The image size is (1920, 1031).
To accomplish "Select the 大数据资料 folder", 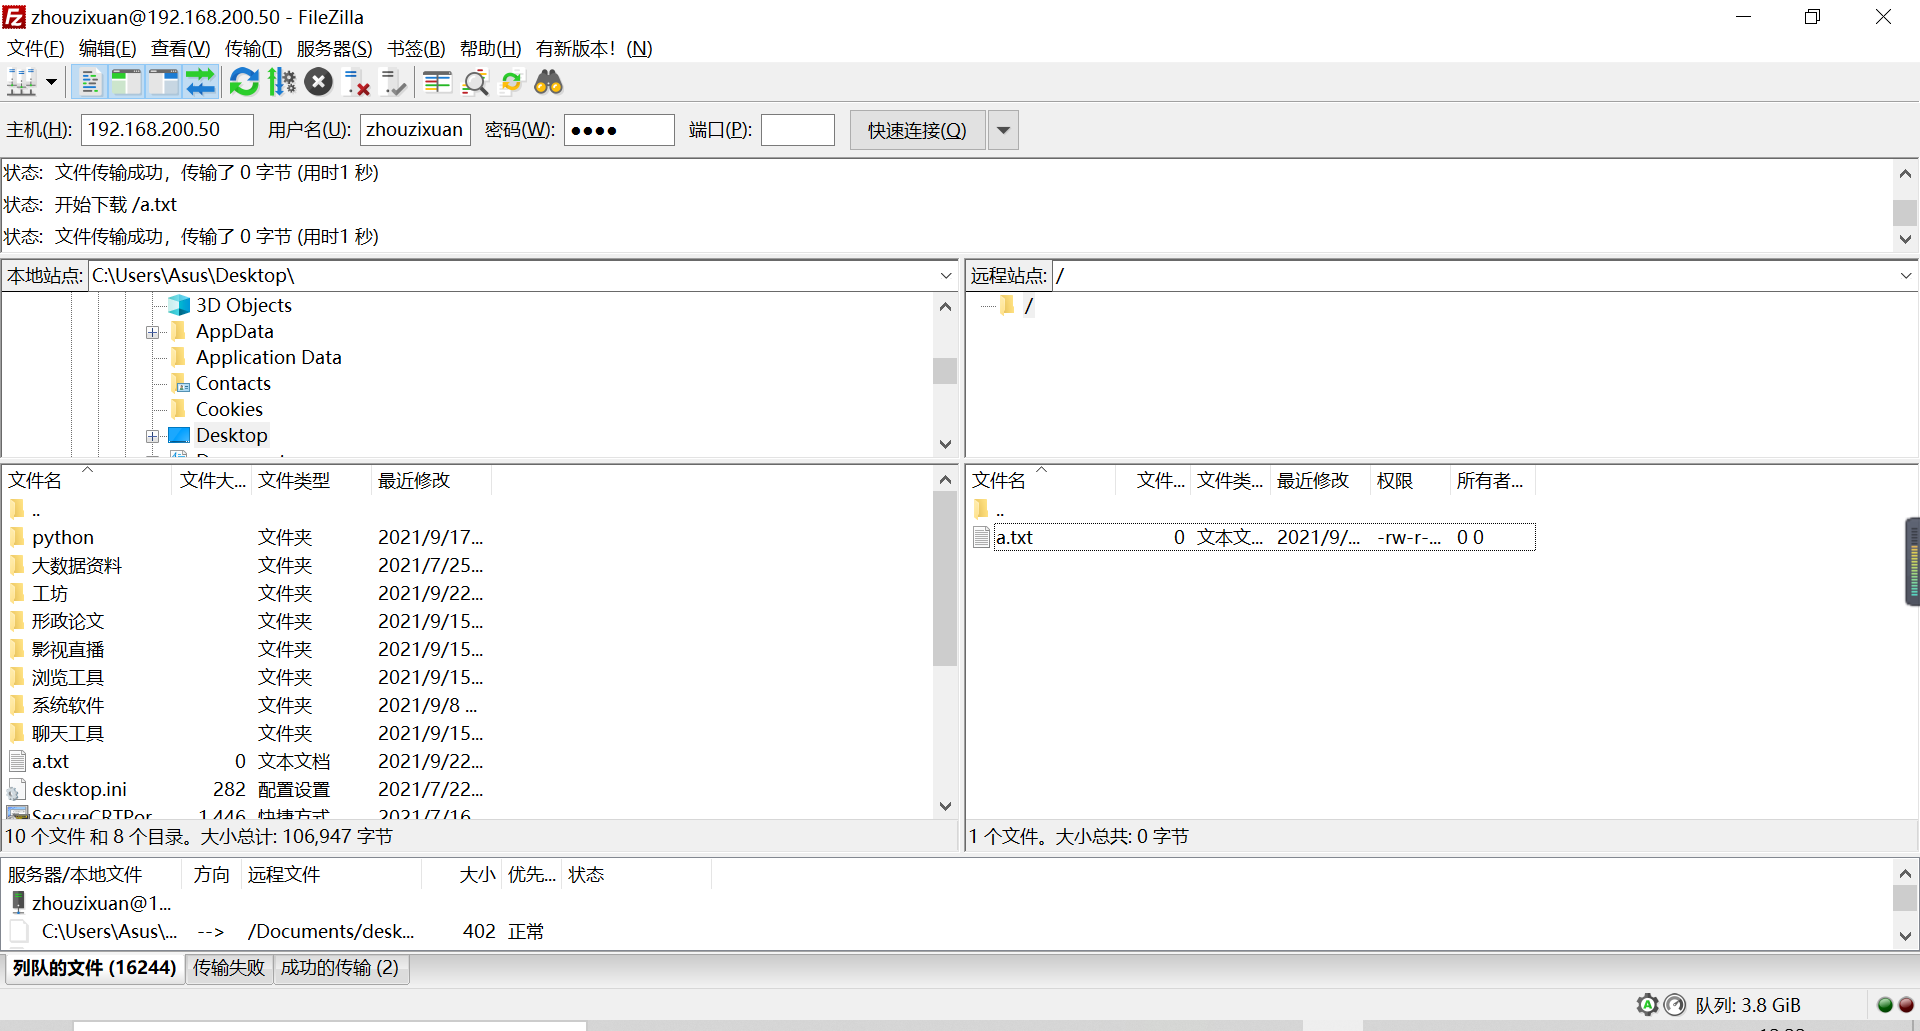I will (76, 565).
